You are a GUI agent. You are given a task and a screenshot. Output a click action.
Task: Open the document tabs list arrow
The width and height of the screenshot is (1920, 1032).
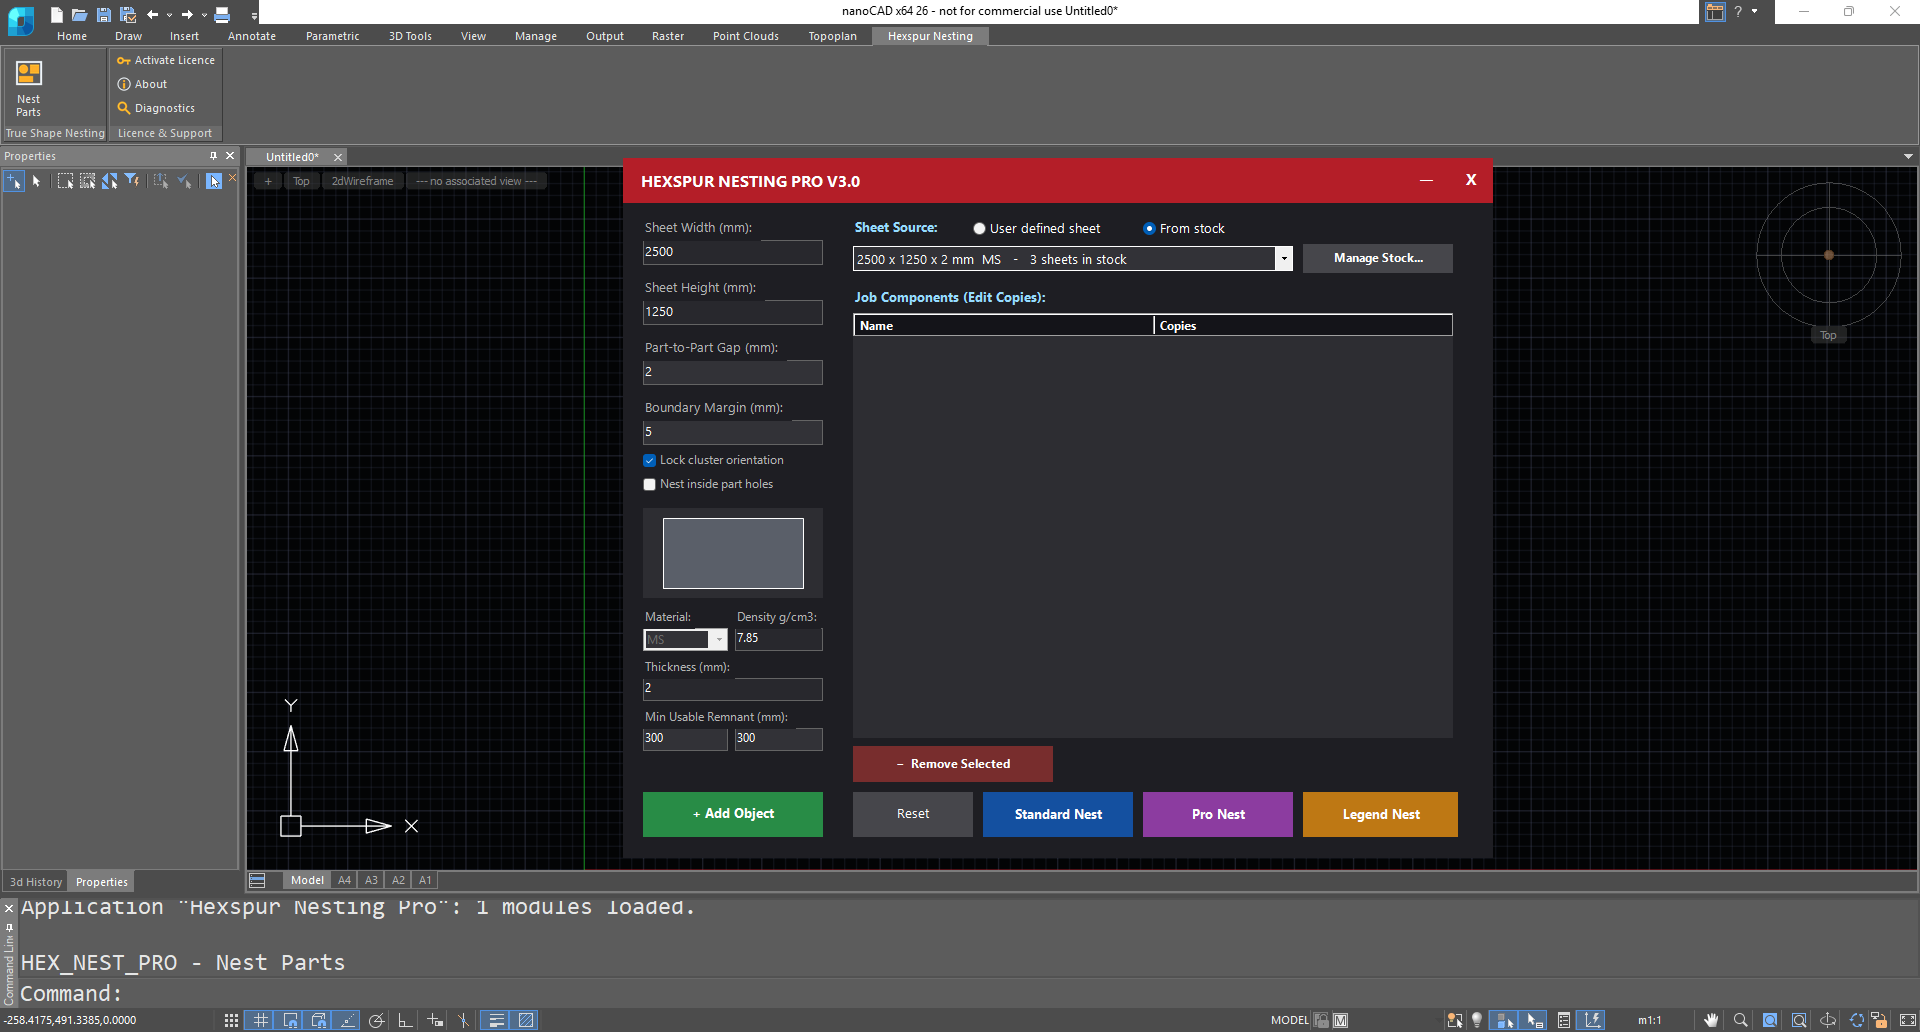pos(1908,157)
